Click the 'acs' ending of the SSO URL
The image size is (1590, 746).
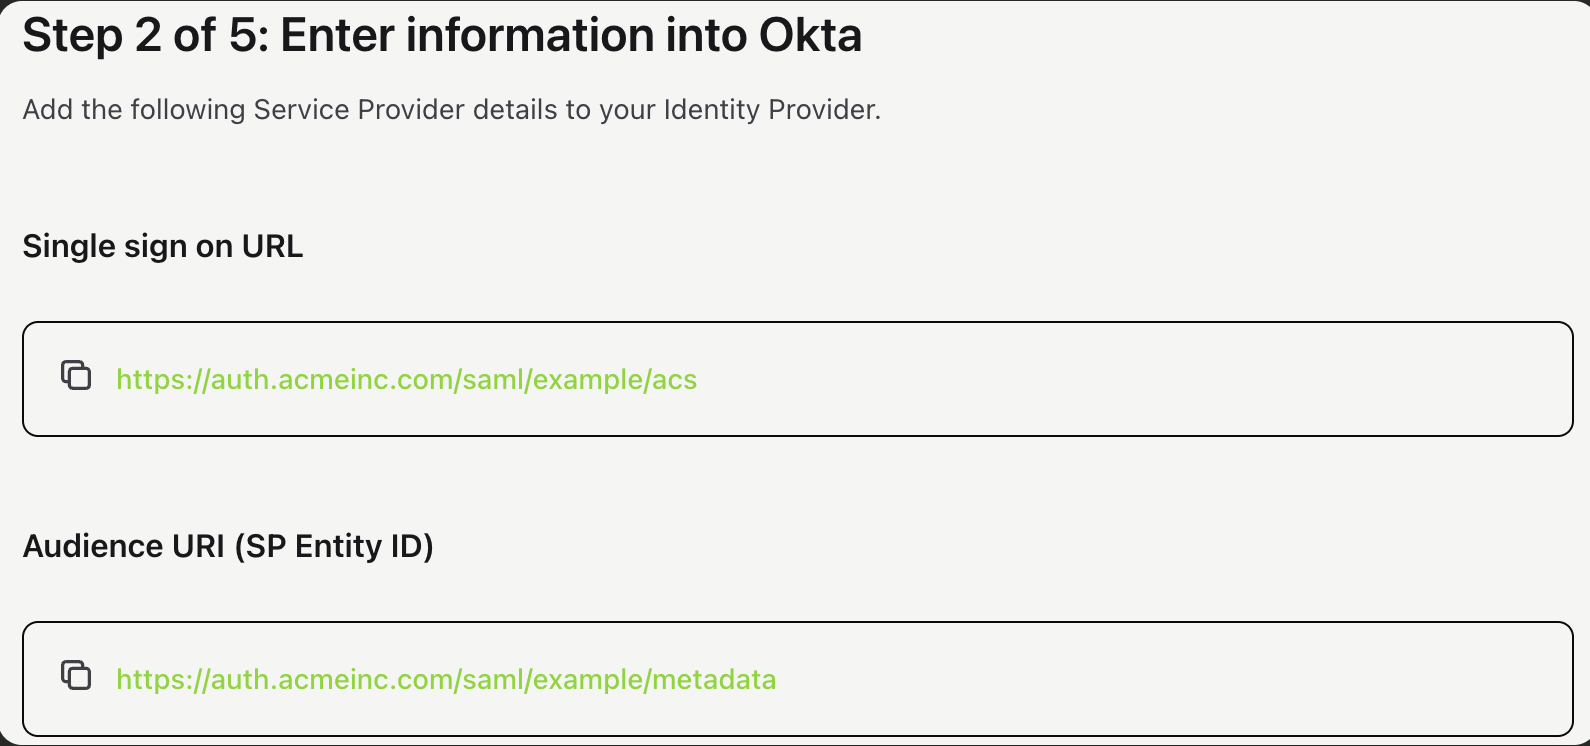[x=675, y=380]
